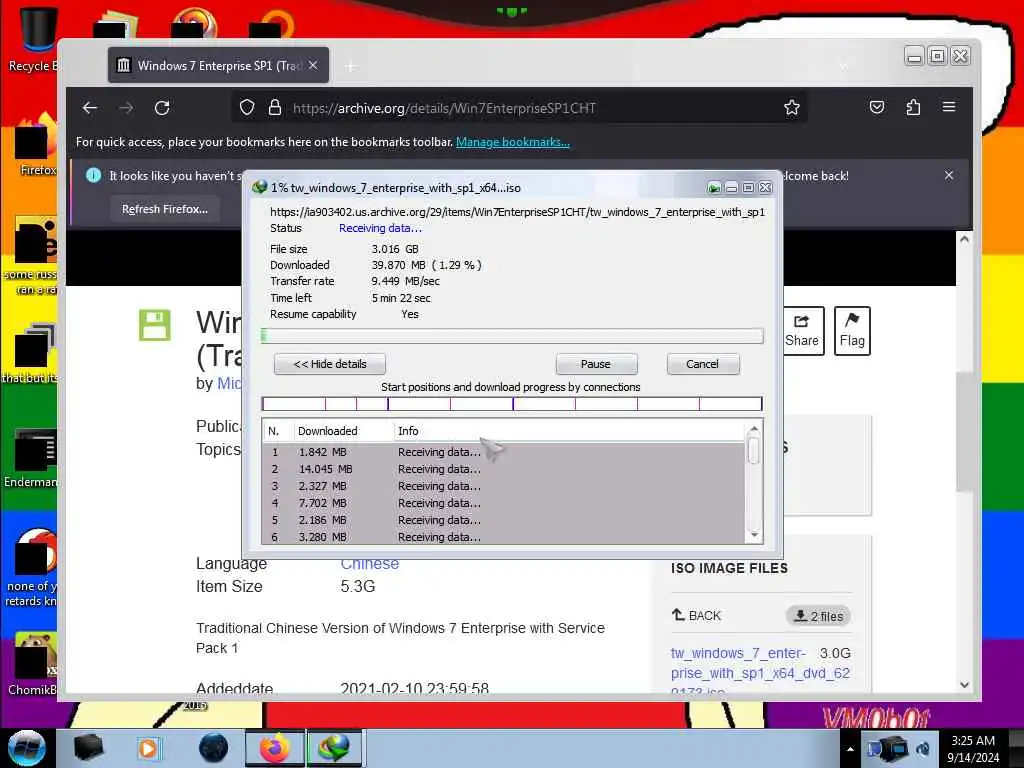Open the tw_windows_7_enterprise ISO file link
This screenshot has width=1024, height=768.
tap(760, 671)
